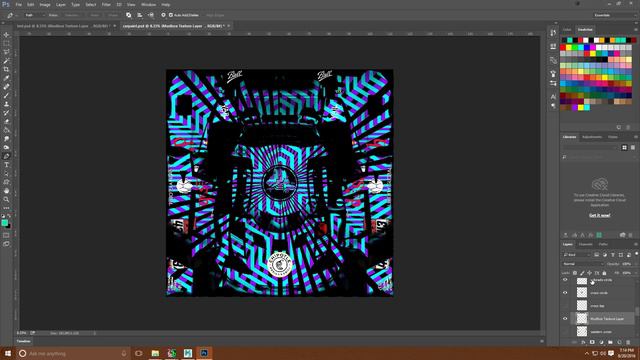This screenshot has width=640, height=360.
Task: Open pen options gear dropdown
Action: [x=163, y=15]
